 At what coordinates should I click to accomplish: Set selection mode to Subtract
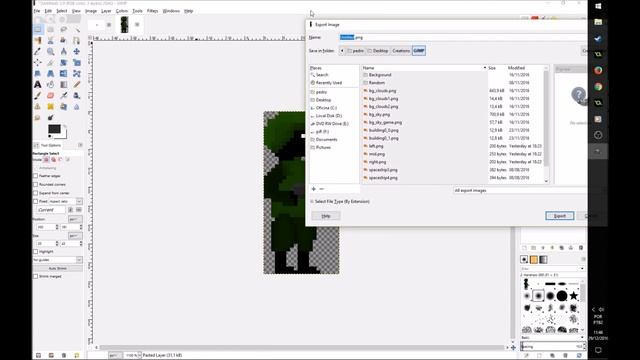[60, 160]
